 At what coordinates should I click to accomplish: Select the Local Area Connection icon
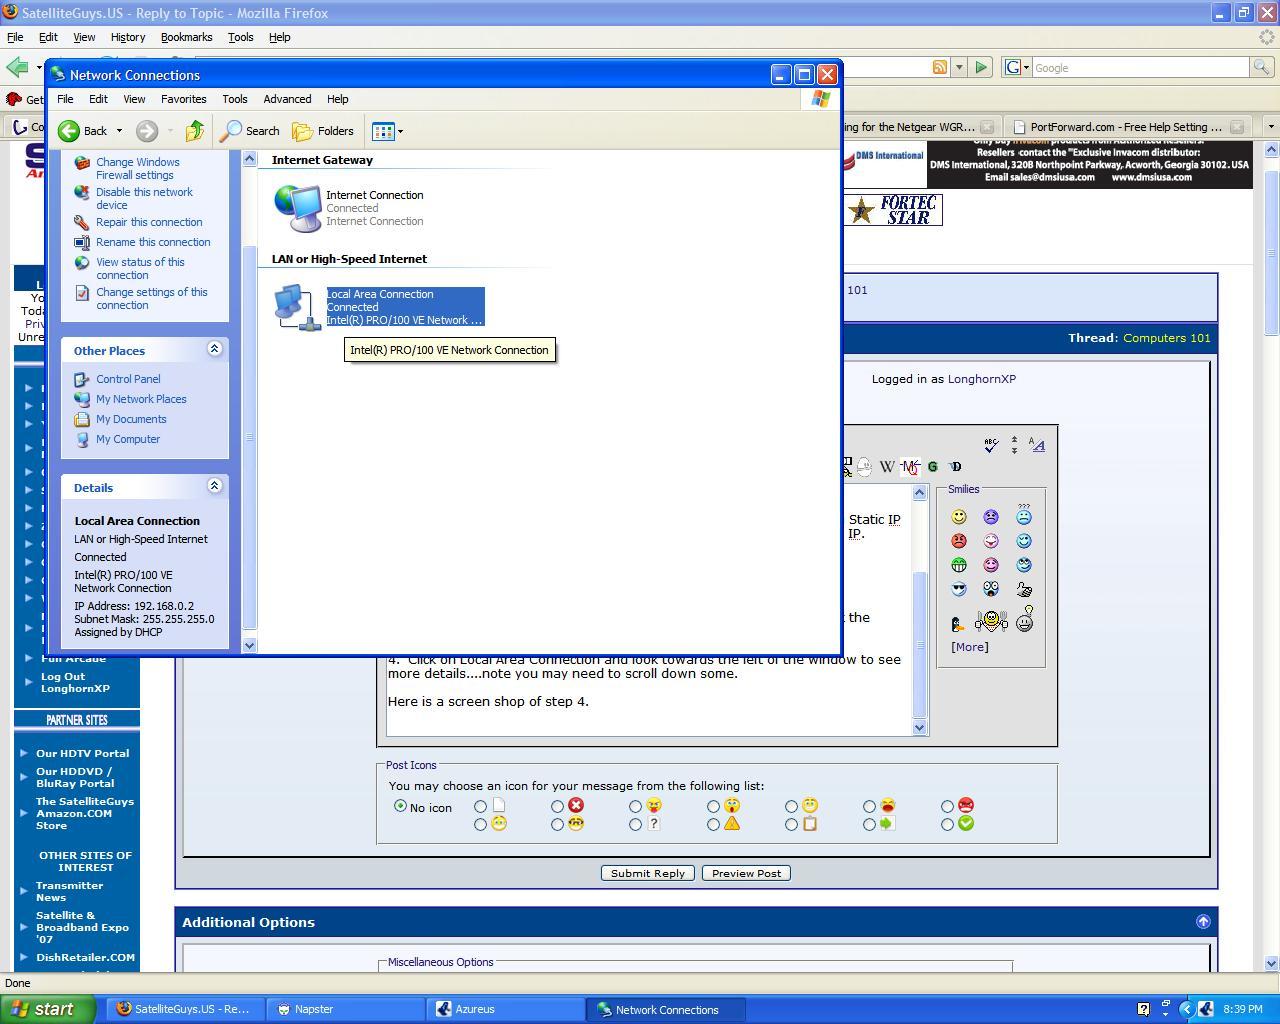(x=297, y=307)
